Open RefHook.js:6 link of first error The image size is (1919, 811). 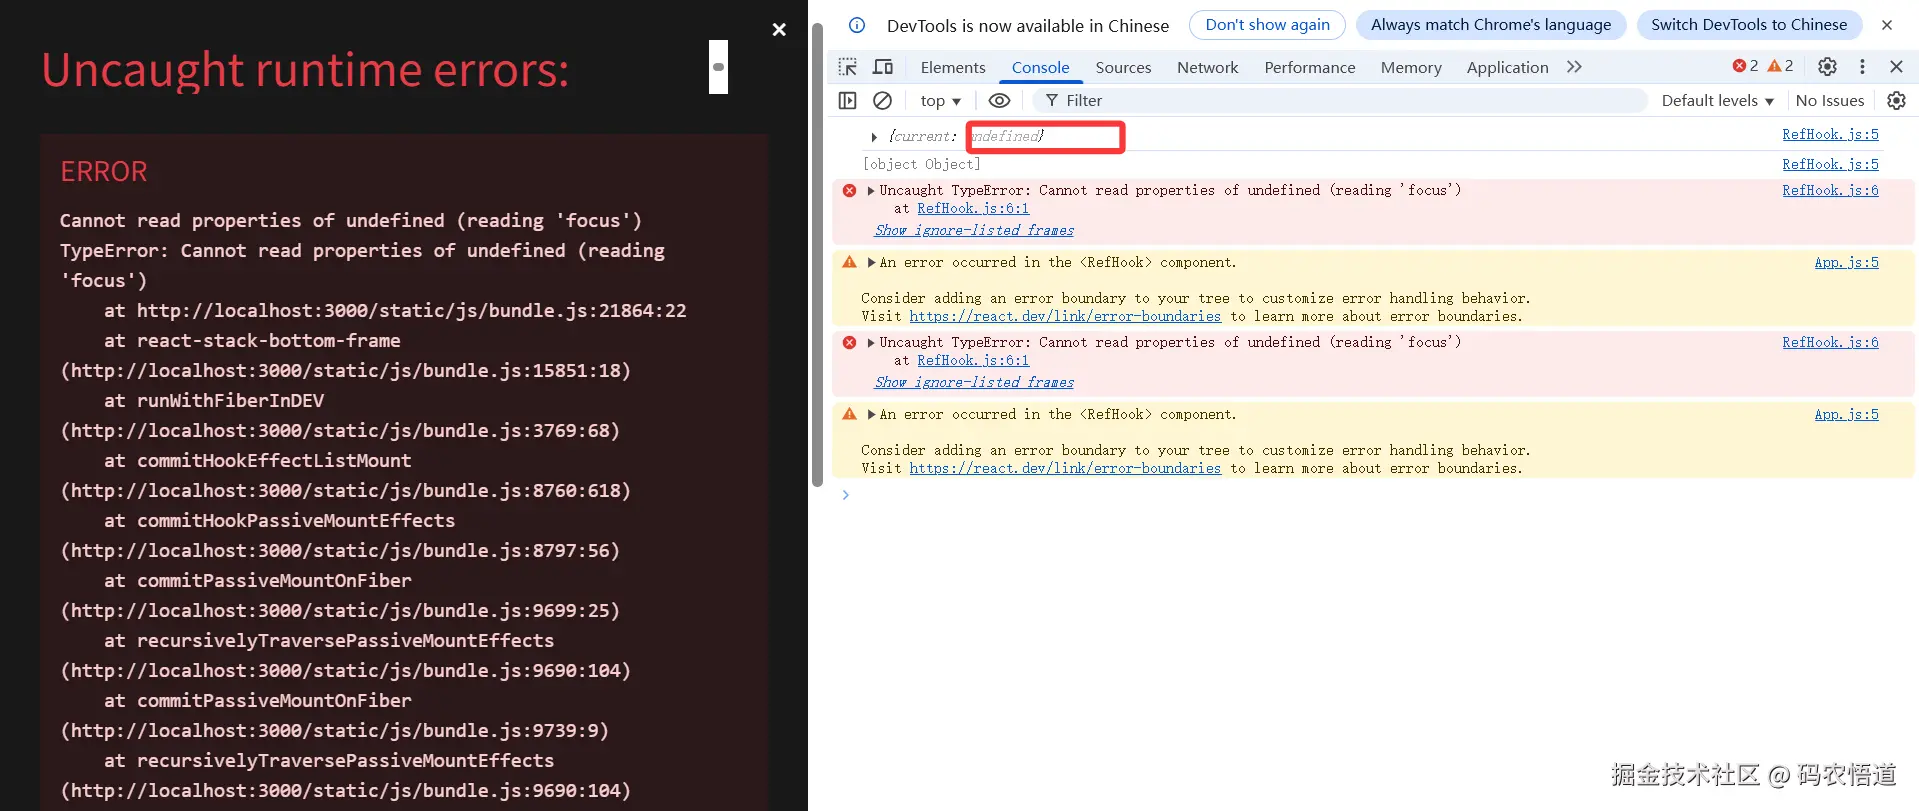(x=1830, y=190)
